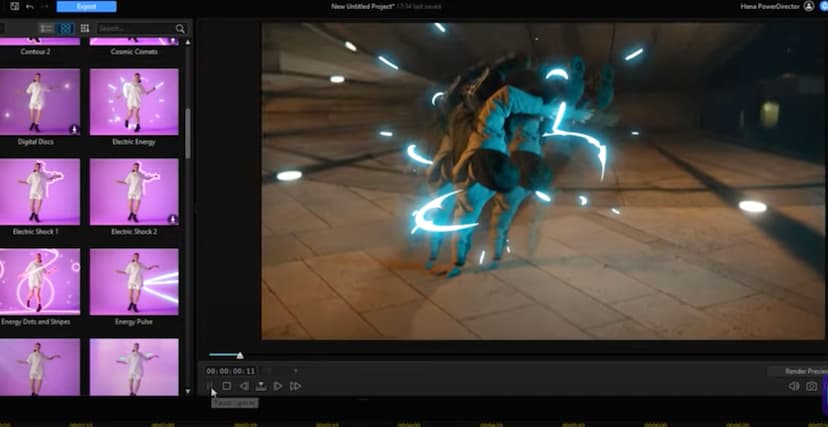This screenshot has height=427, width=828.
Task: Click the Cosmic Comets label
Action: pyautogui.click(x=134, y=52)
